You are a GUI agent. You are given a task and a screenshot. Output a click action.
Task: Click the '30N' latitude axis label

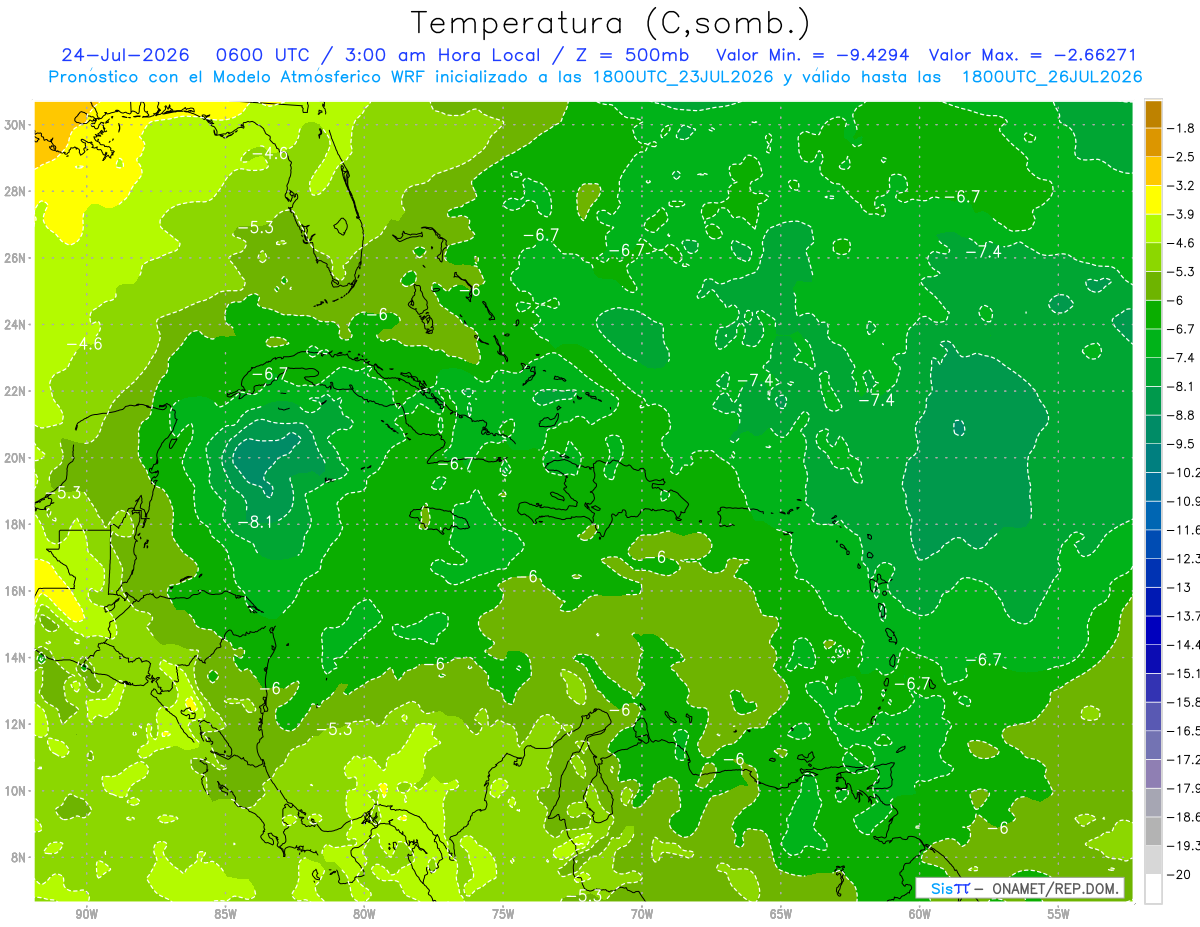tap(17, 125)
